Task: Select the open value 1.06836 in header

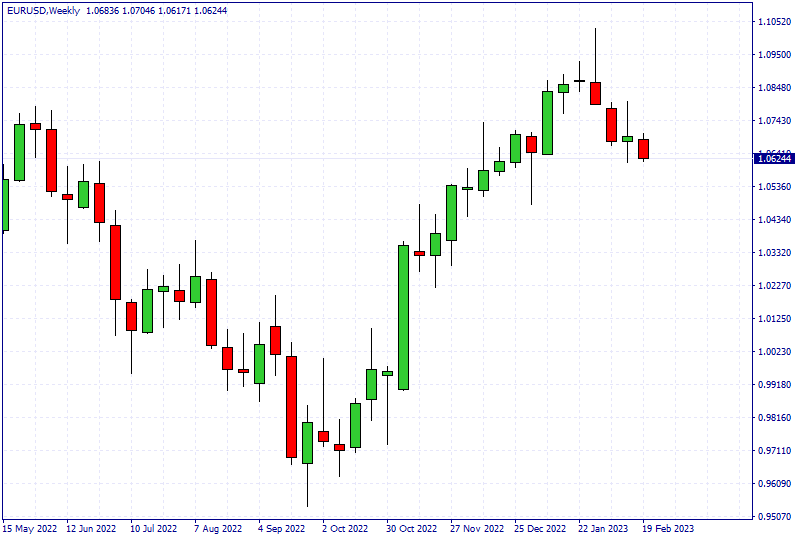Action: (102, 11)
